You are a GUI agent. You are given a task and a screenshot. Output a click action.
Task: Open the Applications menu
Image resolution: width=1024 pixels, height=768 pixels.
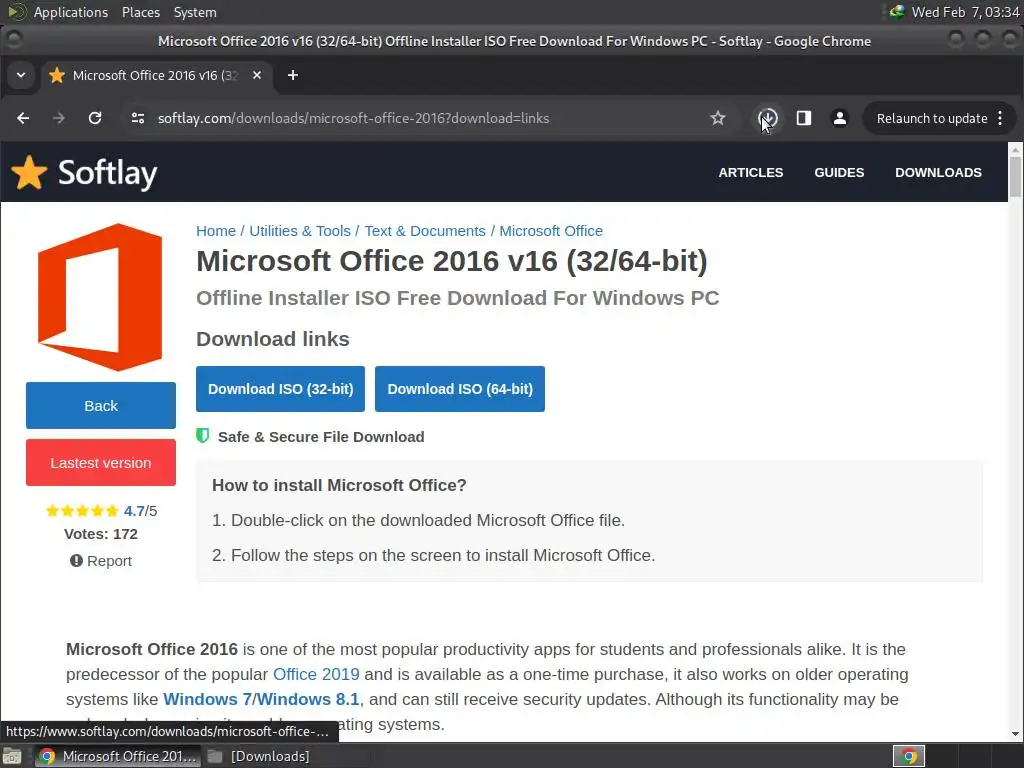[71, 12]
